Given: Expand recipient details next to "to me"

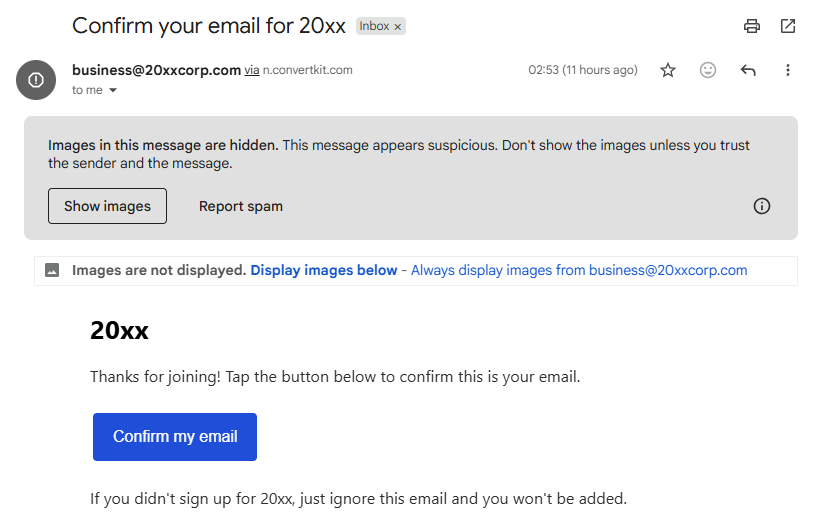Looking at the screenshot, I should point(113,90).
